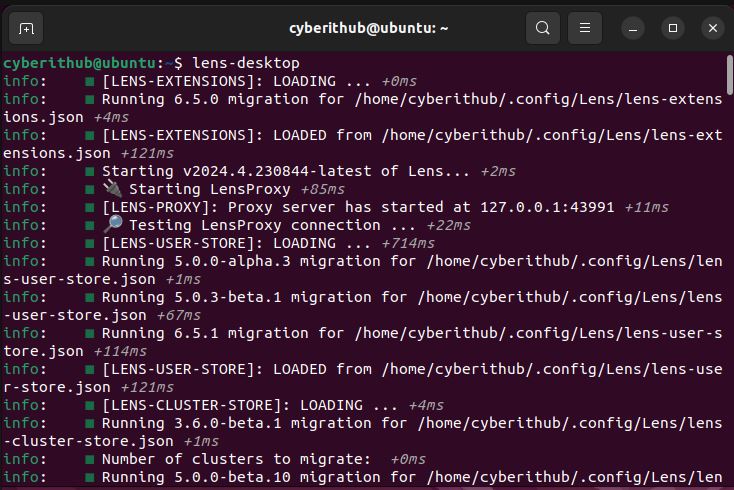Click the +67ms timing text
Screen dimensions: 734x490
pyautogui.click(x=178, y=315)
